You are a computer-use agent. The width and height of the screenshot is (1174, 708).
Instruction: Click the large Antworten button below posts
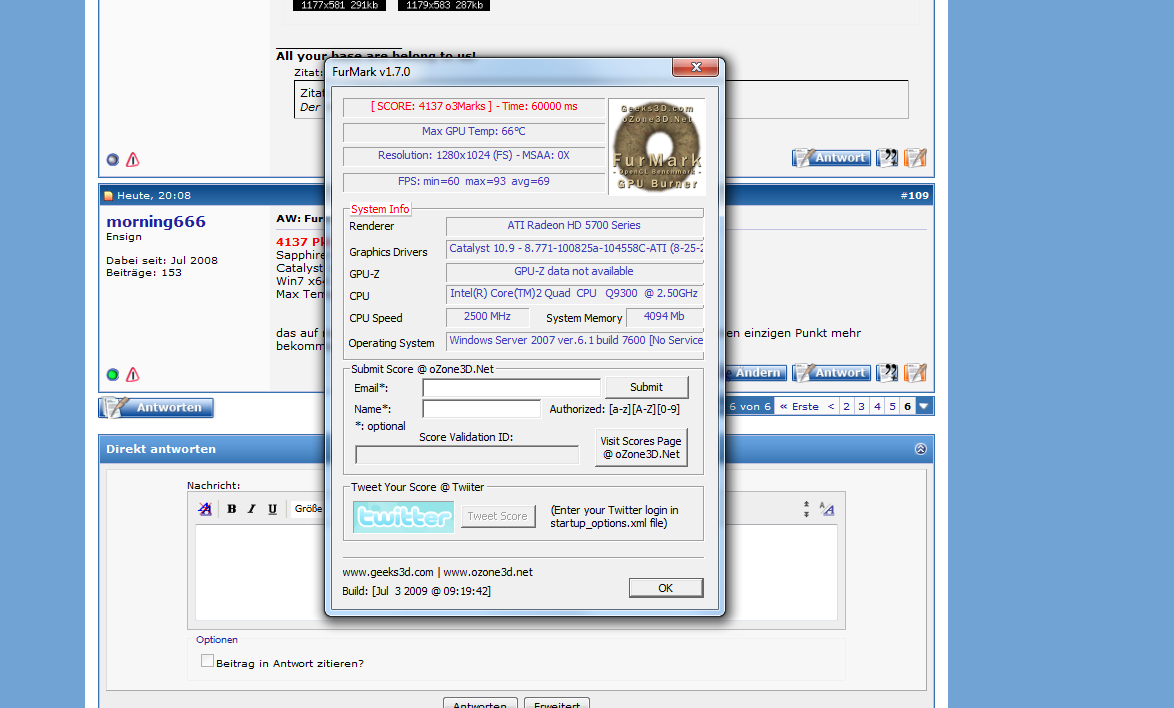click(x=156, y=407)
